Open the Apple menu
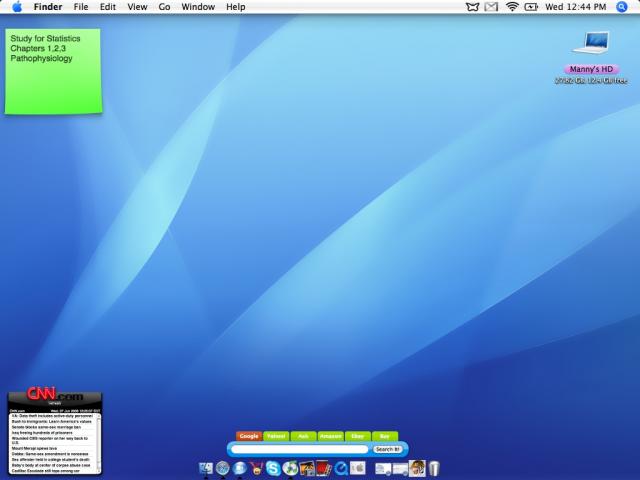The image size is (640, 480). click(x=17, y=7)
